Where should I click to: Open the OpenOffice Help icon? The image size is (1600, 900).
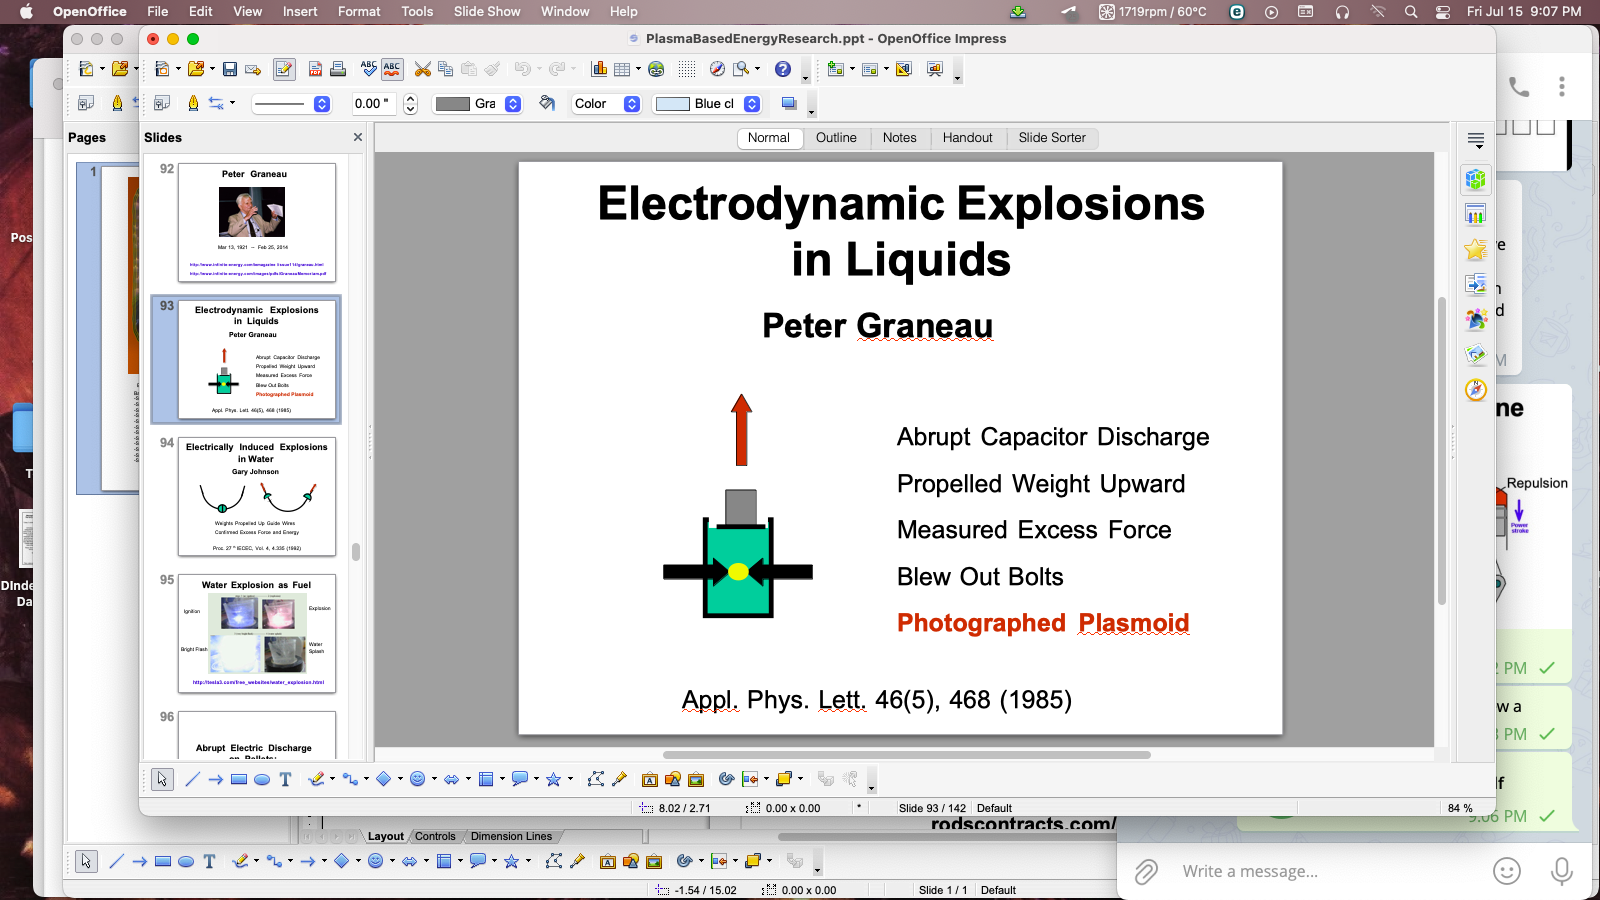(783, 69)
